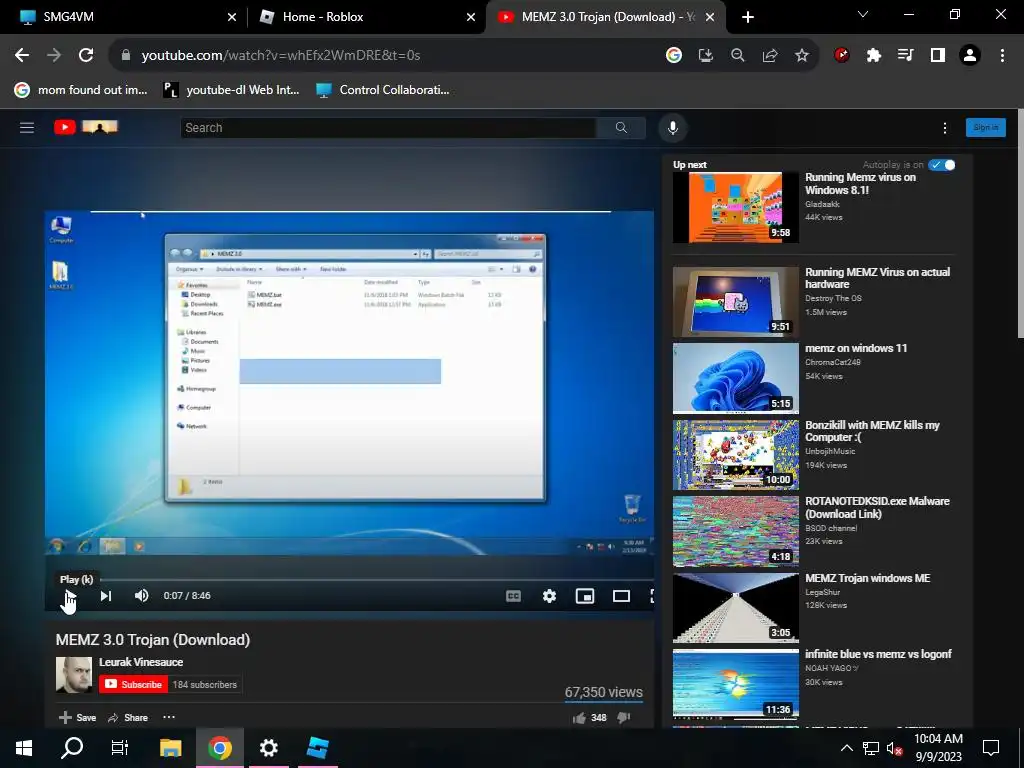Open the zoom magnifier icon in address bar
Screen dimensions: 1024x768
coord(737,56)
